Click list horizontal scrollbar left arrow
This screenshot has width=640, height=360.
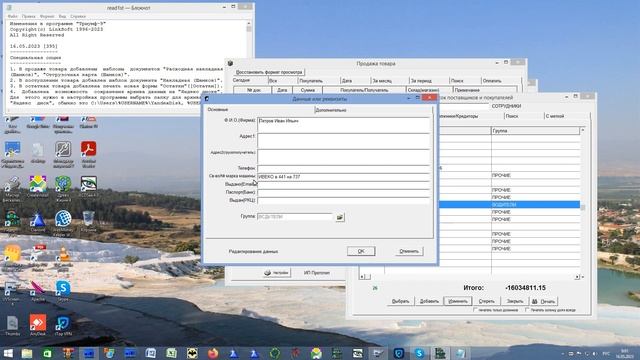tap(362, 277)
